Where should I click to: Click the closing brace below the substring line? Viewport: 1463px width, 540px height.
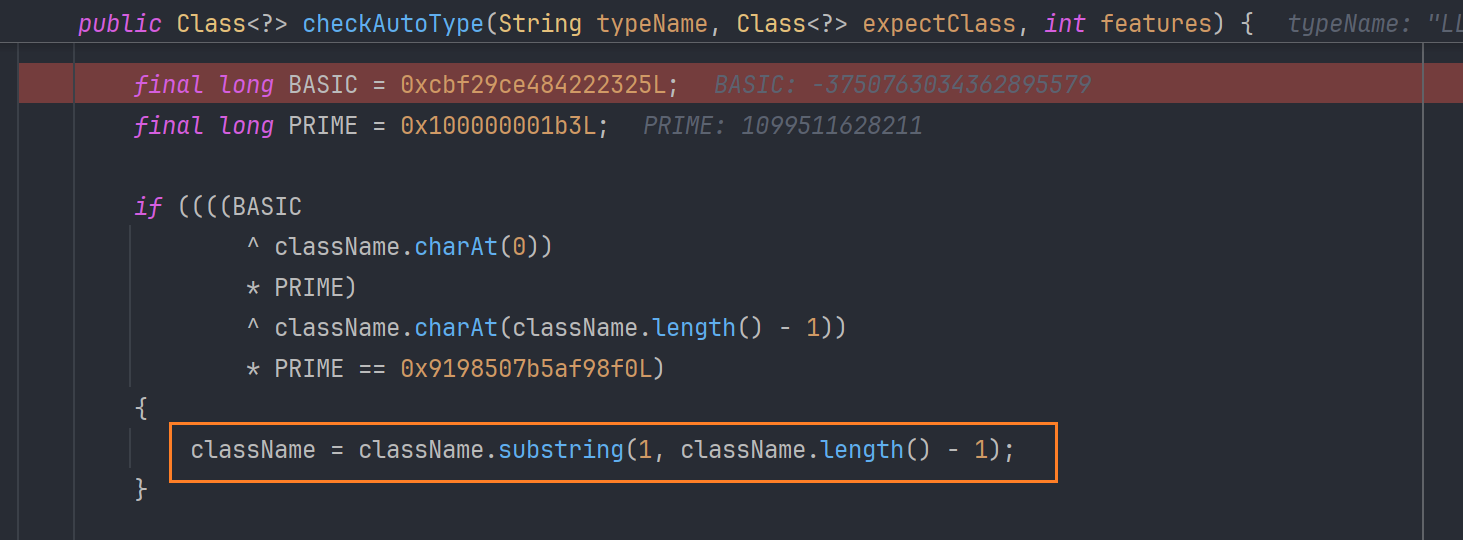click(x=141, y=490)
